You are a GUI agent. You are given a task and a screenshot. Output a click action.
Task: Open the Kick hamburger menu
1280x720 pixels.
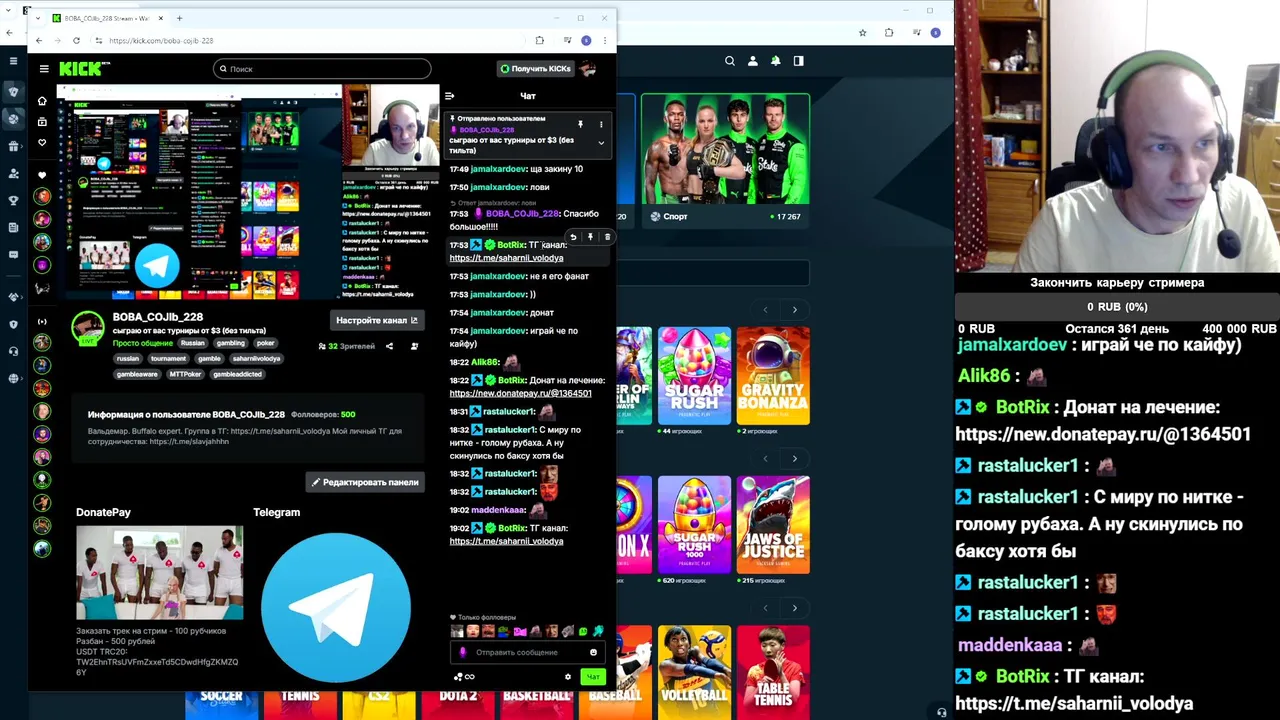44,69
